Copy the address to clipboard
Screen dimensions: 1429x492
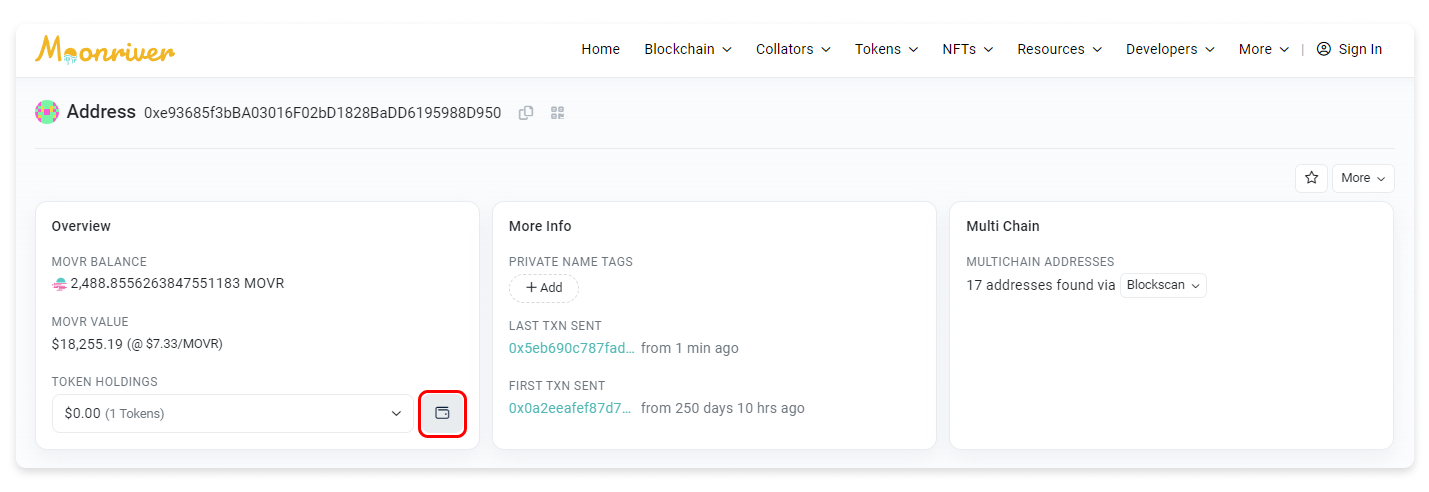[526, 113]
